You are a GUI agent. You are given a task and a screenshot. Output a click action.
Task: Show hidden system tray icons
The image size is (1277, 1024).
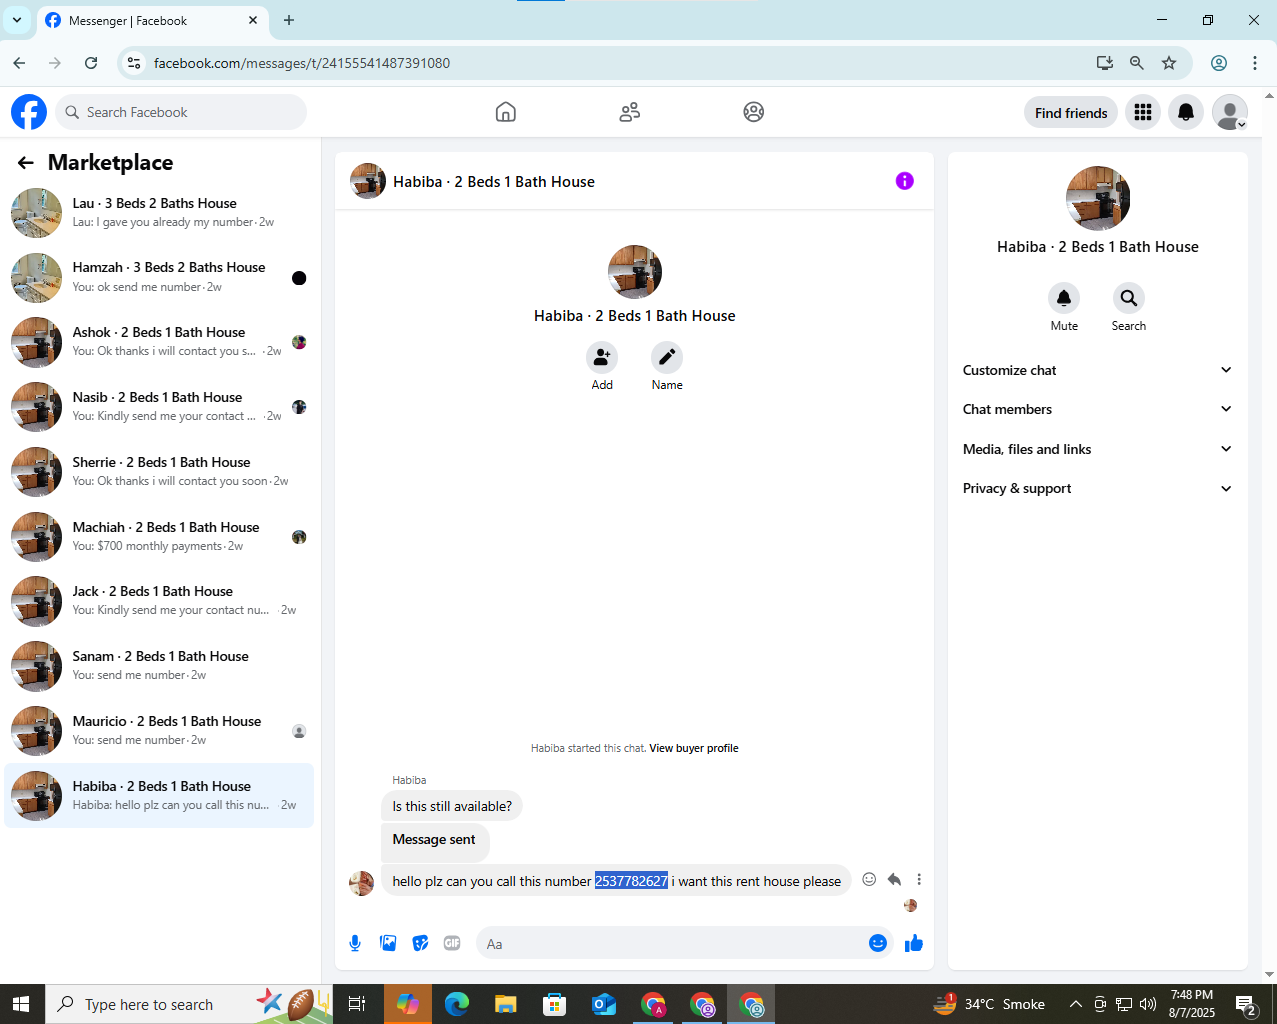tap(1076, 1004)
